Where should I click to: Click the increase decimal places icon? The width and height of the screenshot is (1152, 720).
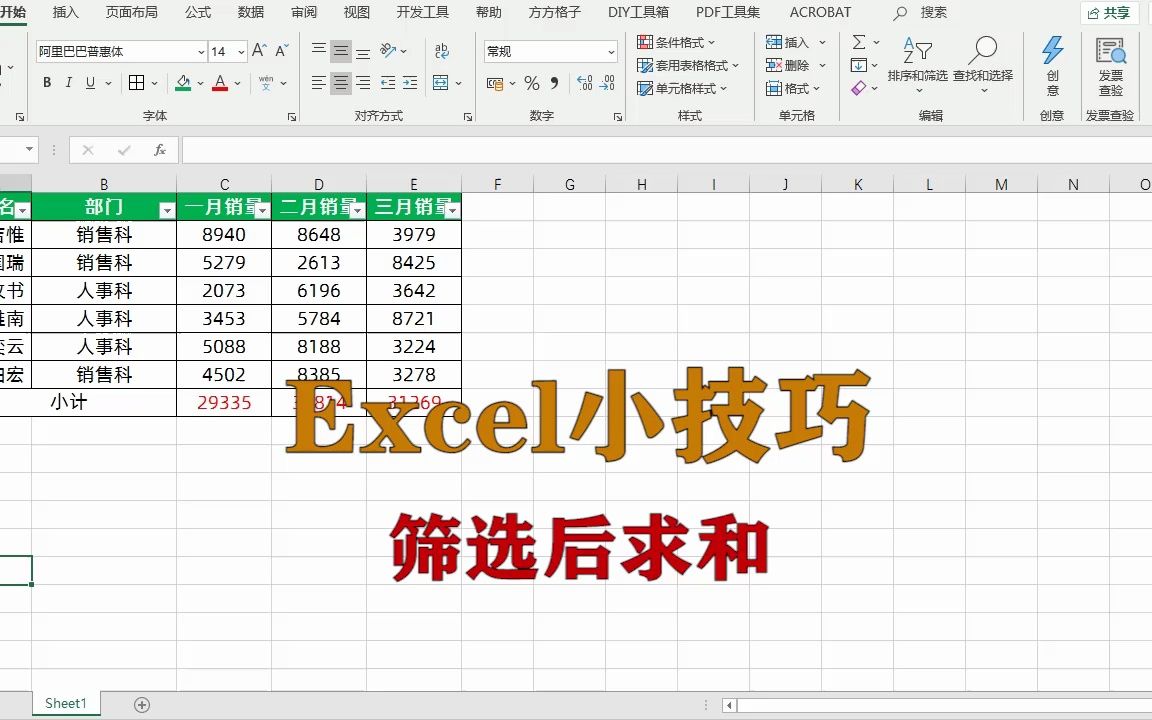pyautogui.click(x=585, y=86)
